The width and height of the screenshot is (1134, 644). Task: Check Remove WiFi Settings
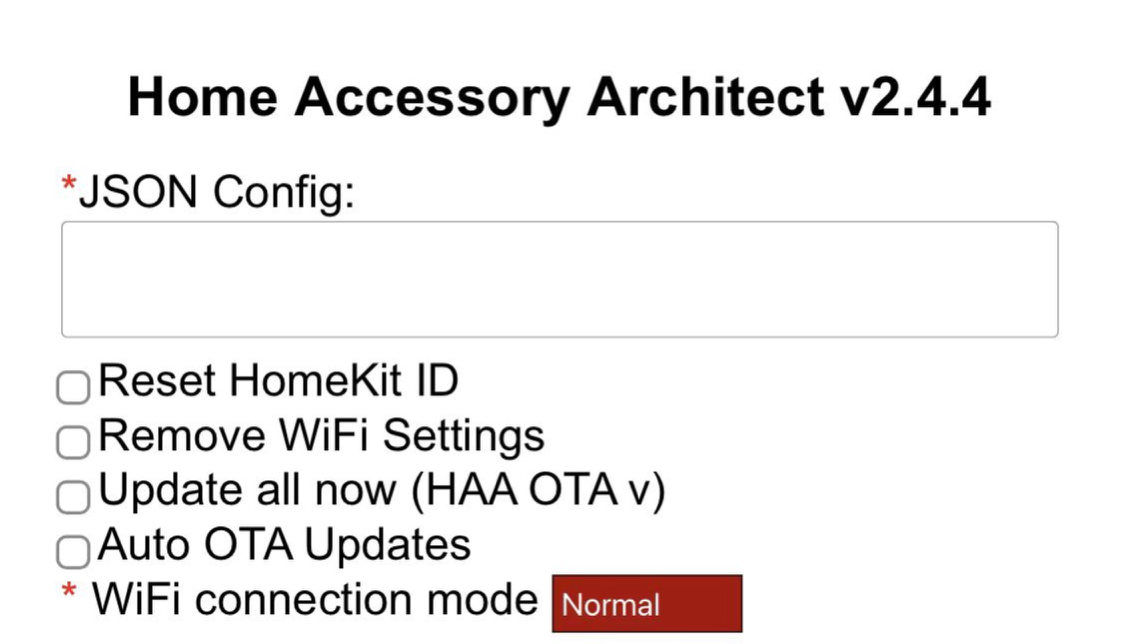(72, 441)
